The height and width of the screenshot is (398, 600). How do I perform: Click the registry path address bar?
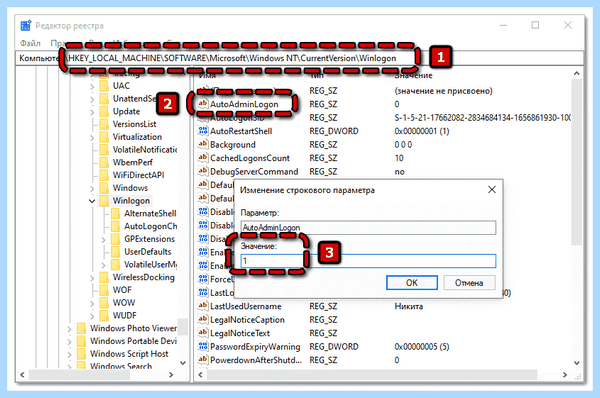(x=300, y=58)
